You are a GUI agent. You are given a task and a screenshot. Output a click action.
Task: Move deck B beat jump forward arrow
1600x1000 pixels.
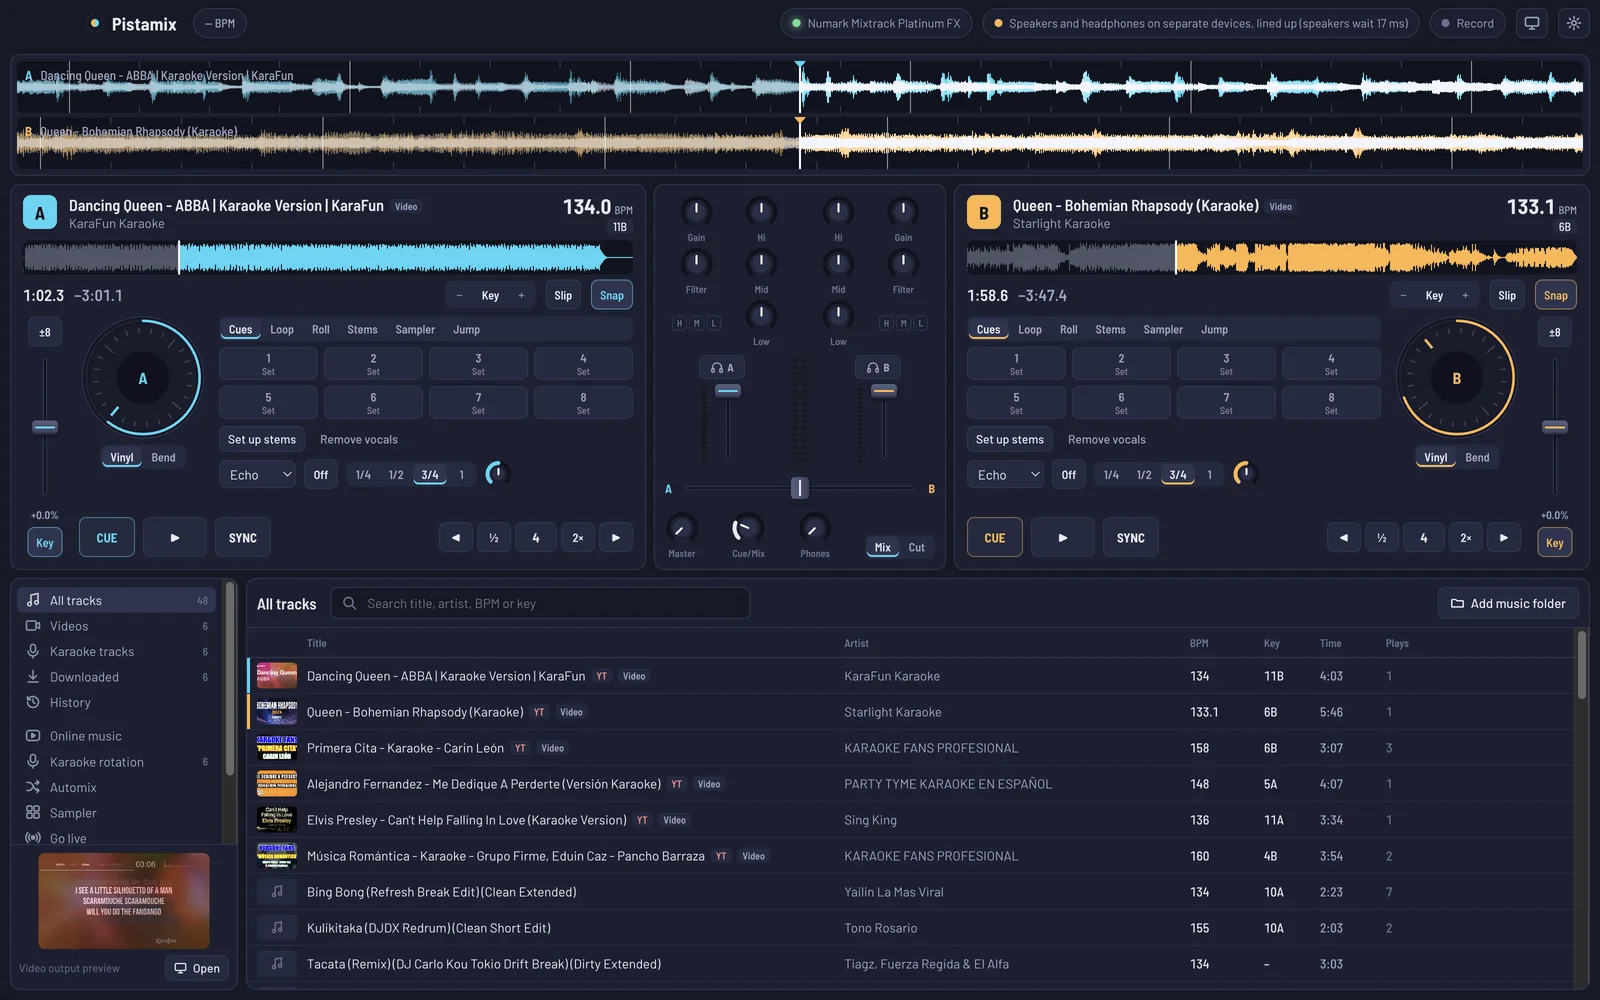tap(1504, 538)
